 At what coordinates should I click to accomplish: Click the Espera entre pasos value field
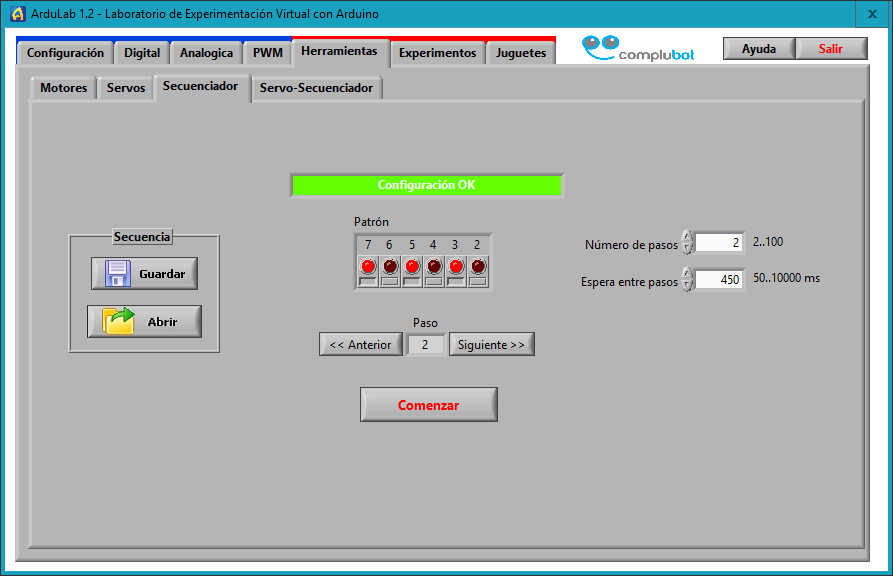click(719, 280)
